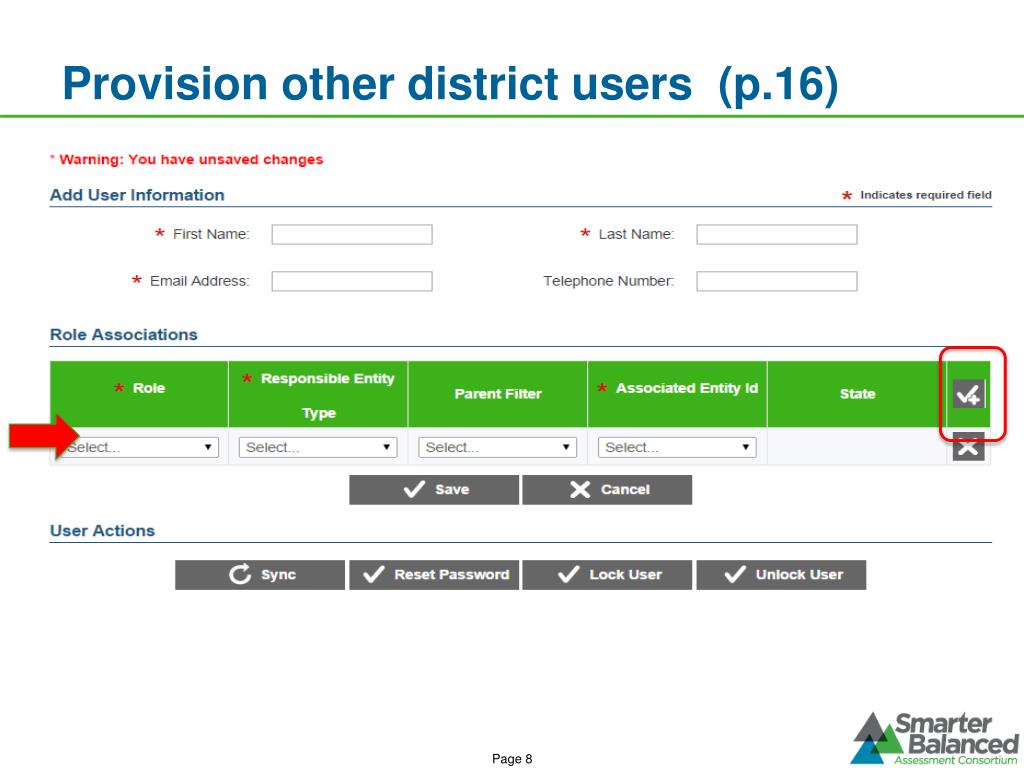Click the Indicates required field note
The width and height of the screenshot is (1024, 768).
coord(917,195)
